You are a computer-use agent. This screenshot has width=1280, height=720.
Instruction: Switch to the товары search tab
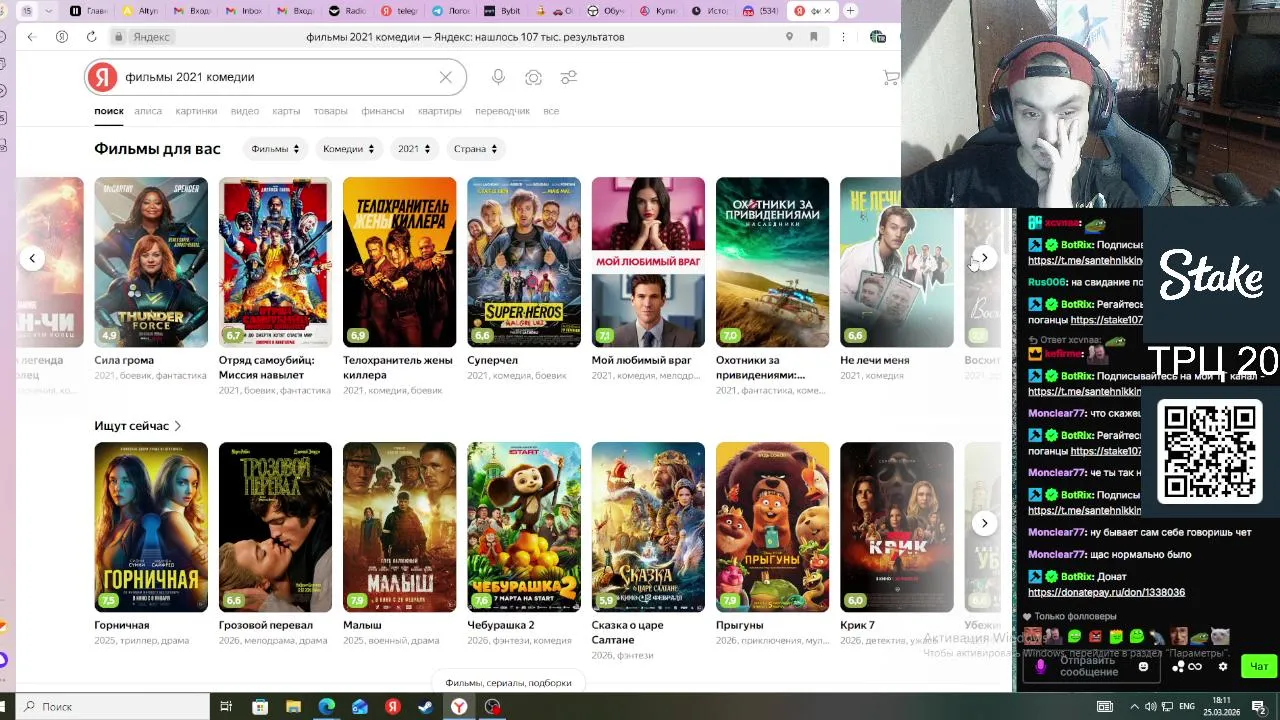pos(330,111)
